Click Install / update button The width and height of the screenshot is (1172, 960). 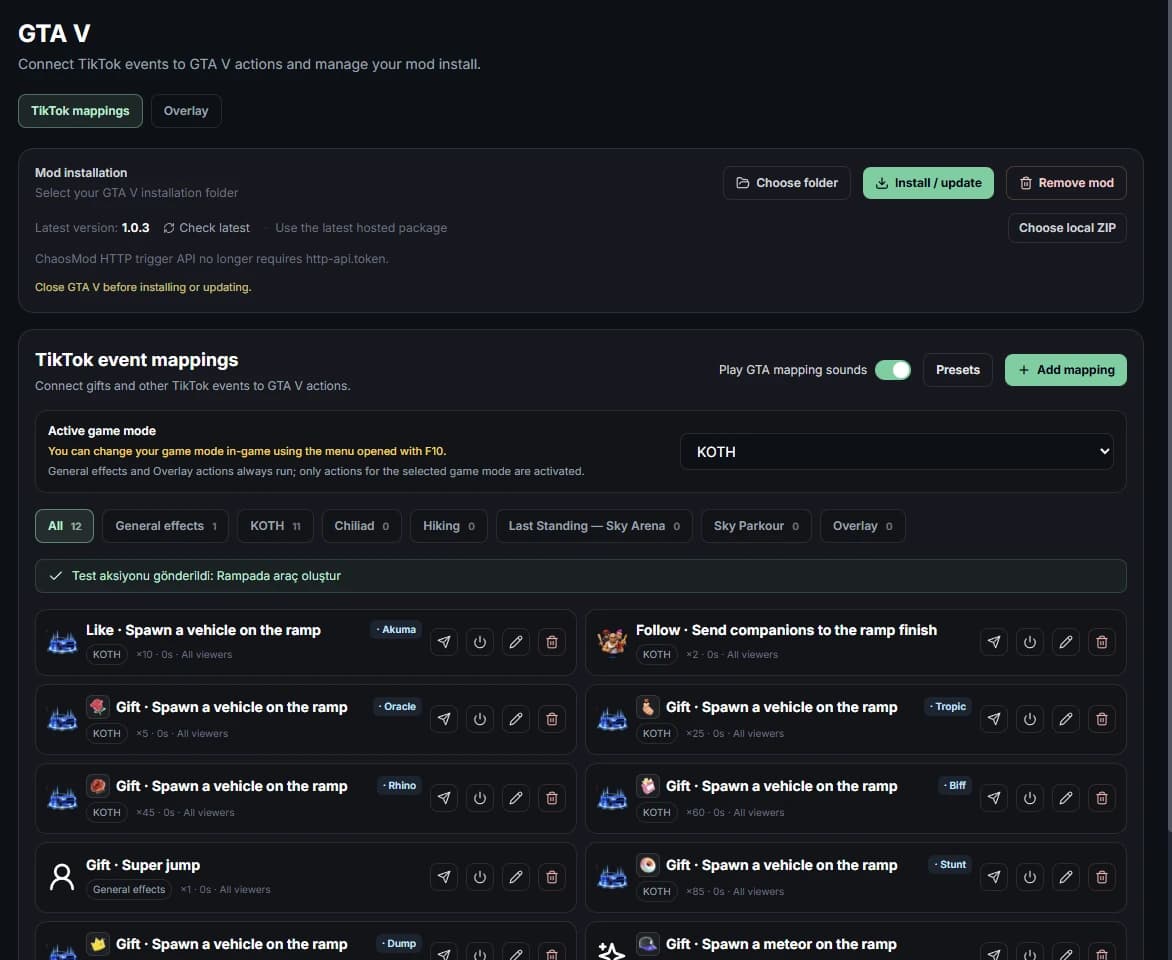tap(928, 183)
